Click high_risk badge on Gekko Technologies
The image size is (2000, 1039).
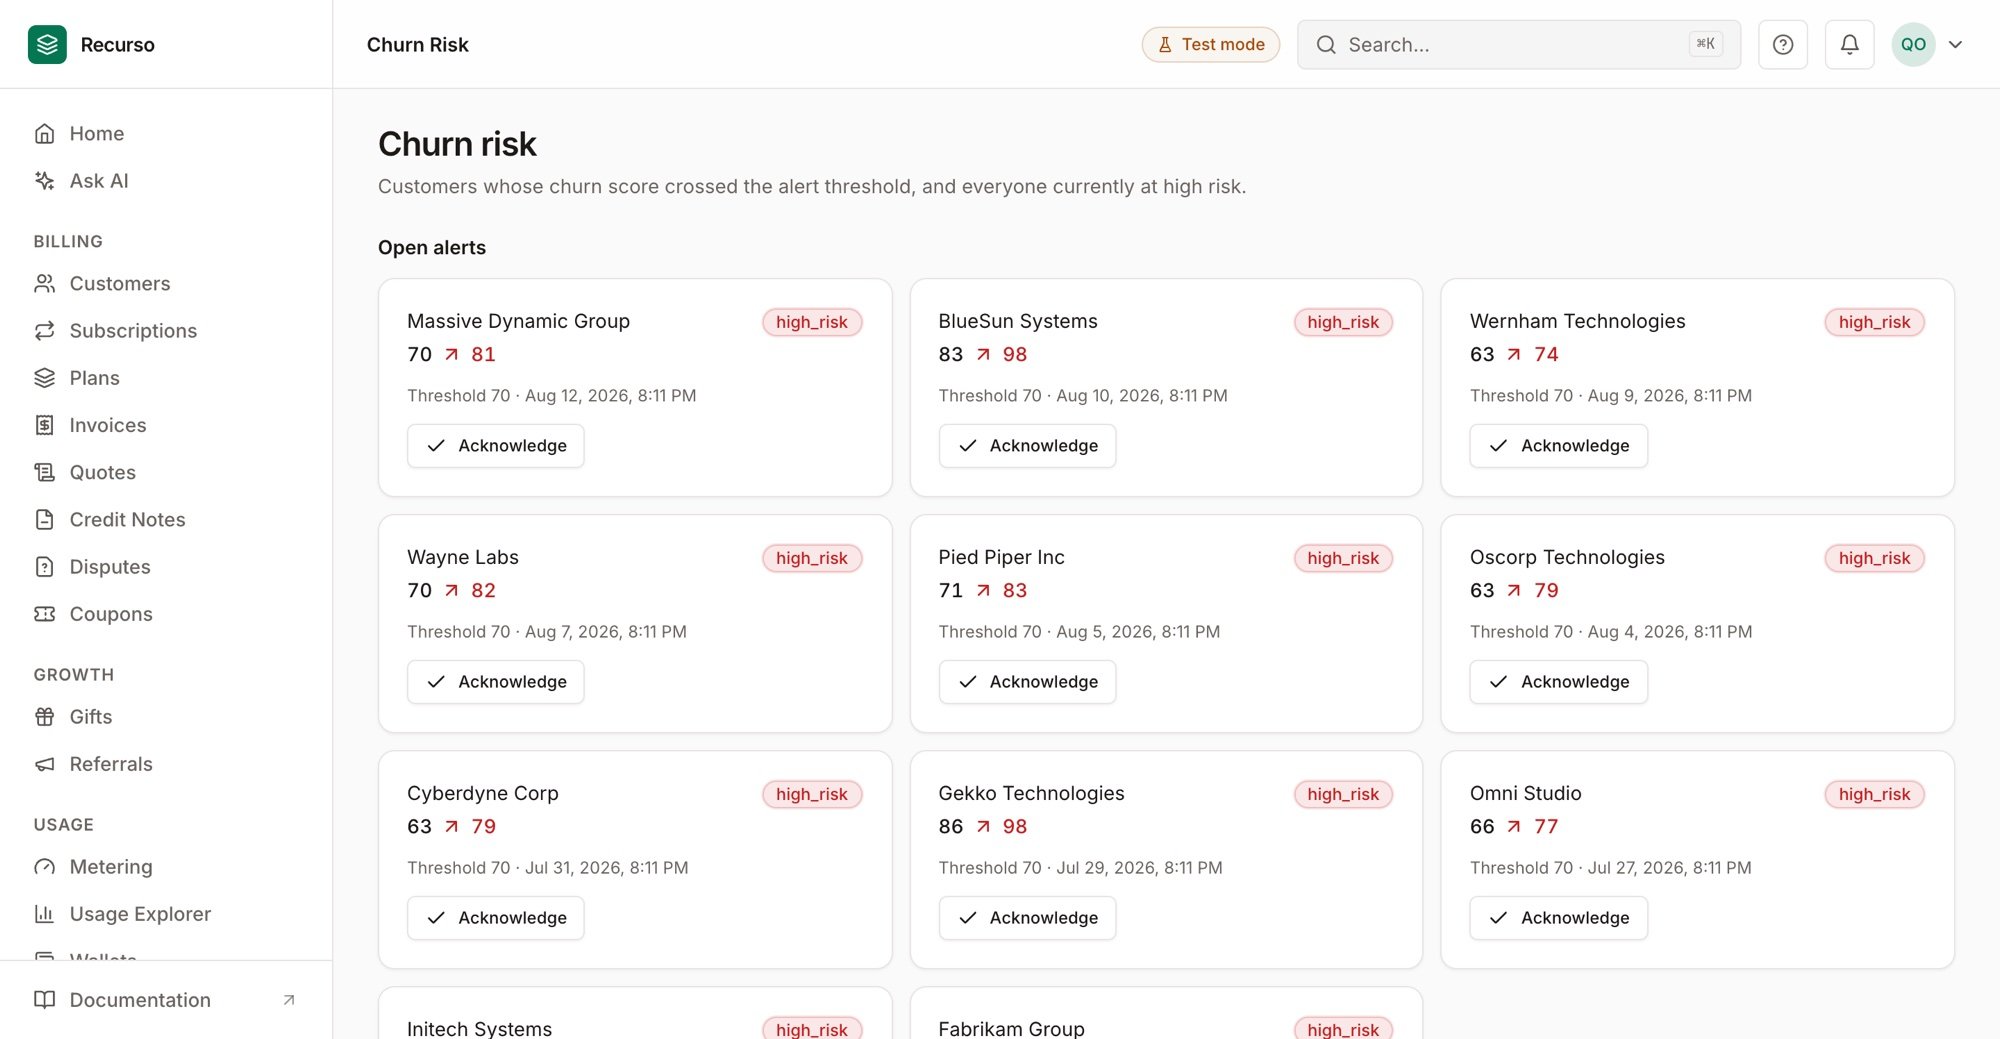click(x=1343, y=794)
